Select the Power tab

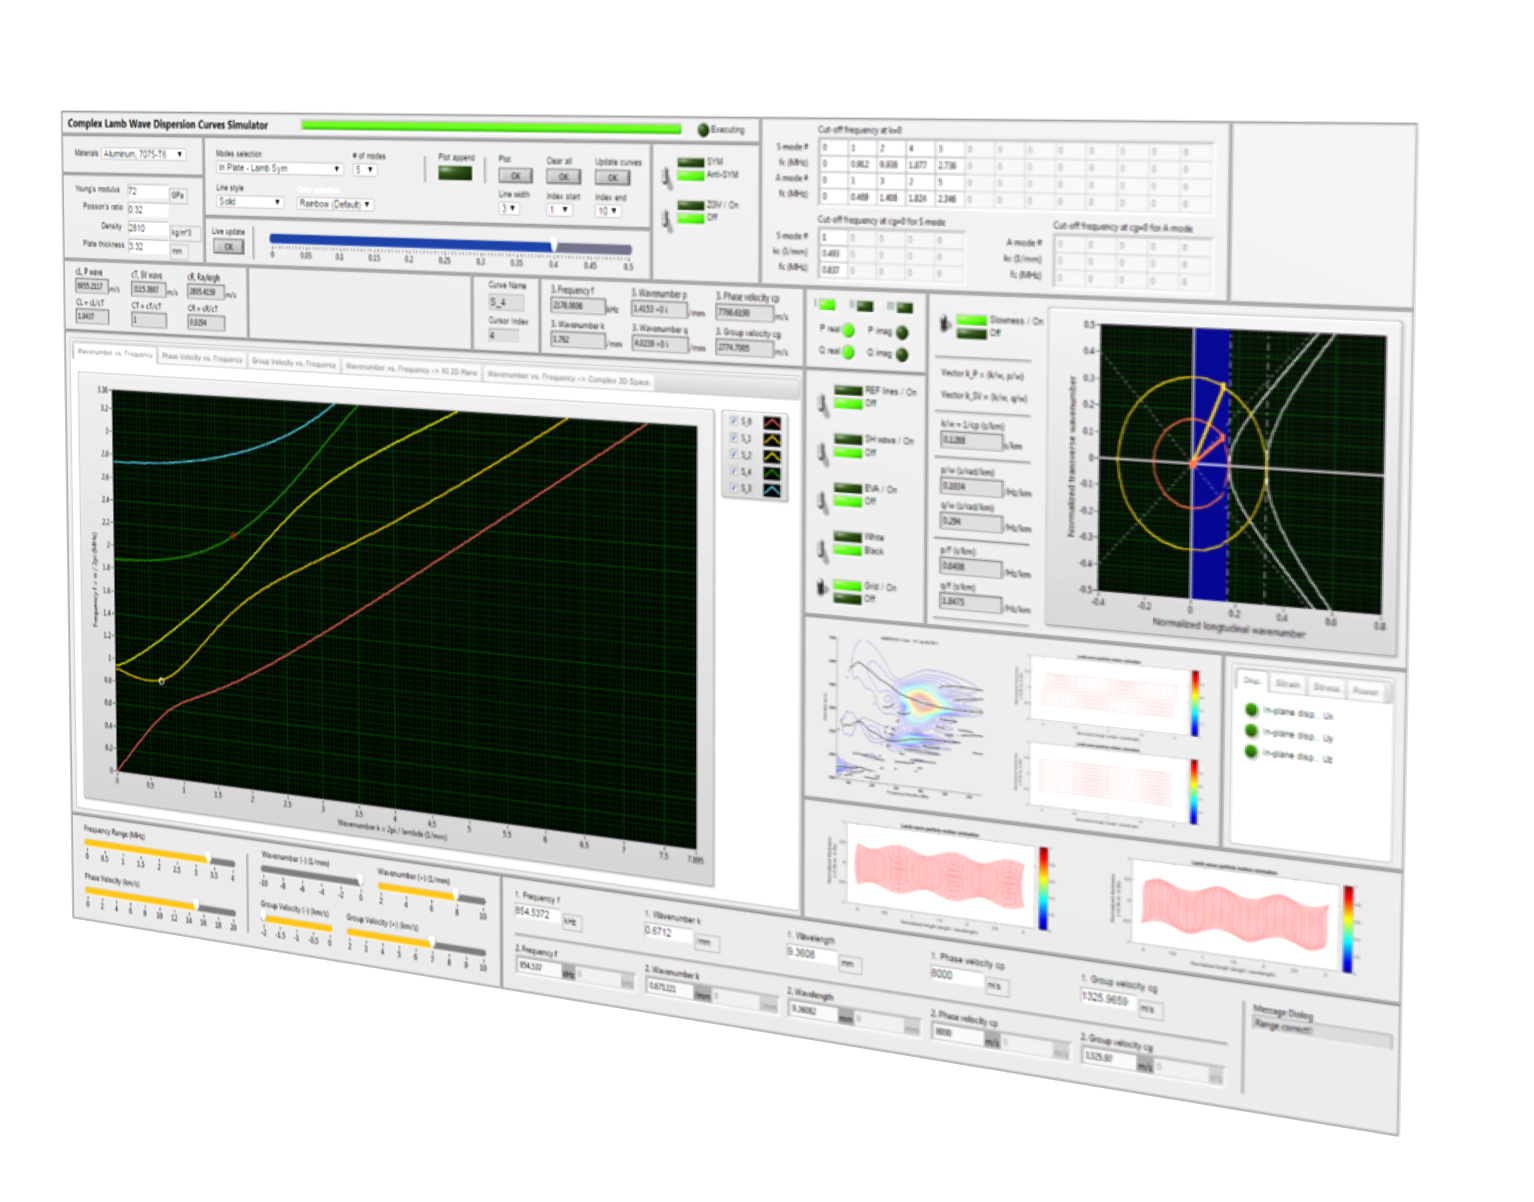click(x=1365, y=691)
